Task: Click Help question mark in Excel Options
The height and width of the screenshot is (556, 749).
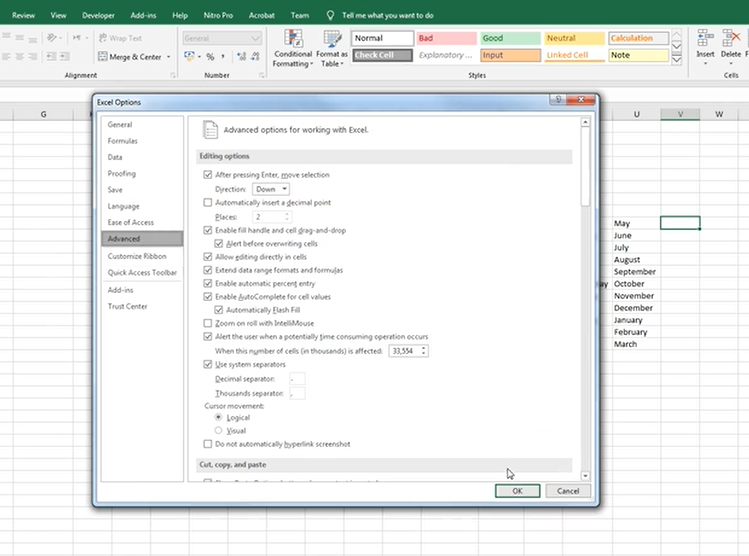Action: (558, 99)
